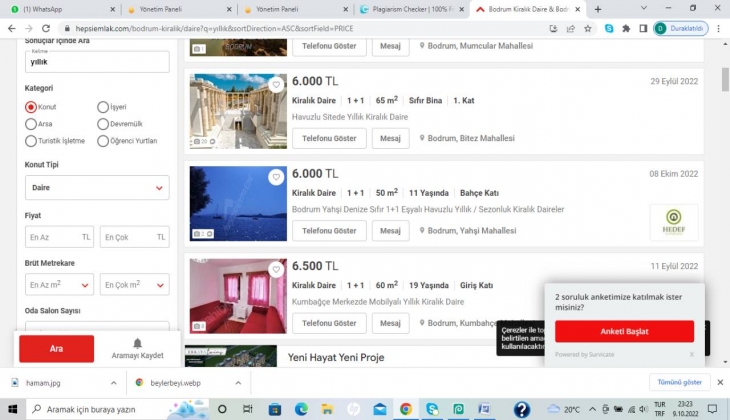
Task: Click heart icon on Yahşi Mahallesi listing
Action: [276, 177]
